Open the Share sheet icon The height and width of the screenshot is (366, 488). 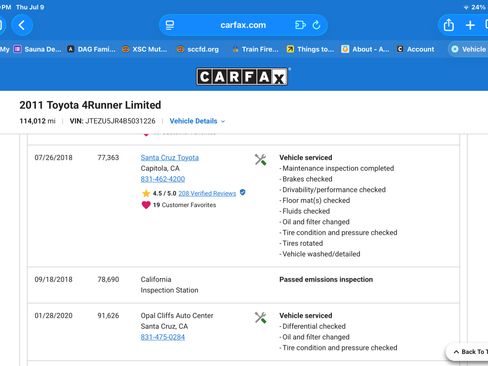[x=449, y=25]
